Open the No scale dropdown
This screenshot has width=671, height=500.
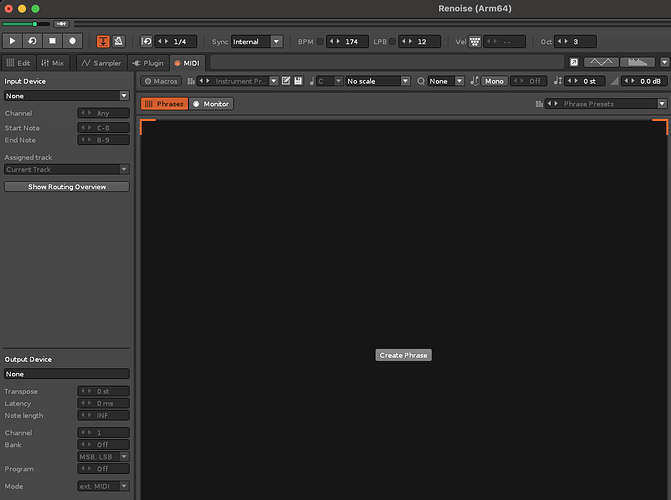(377, 80)
